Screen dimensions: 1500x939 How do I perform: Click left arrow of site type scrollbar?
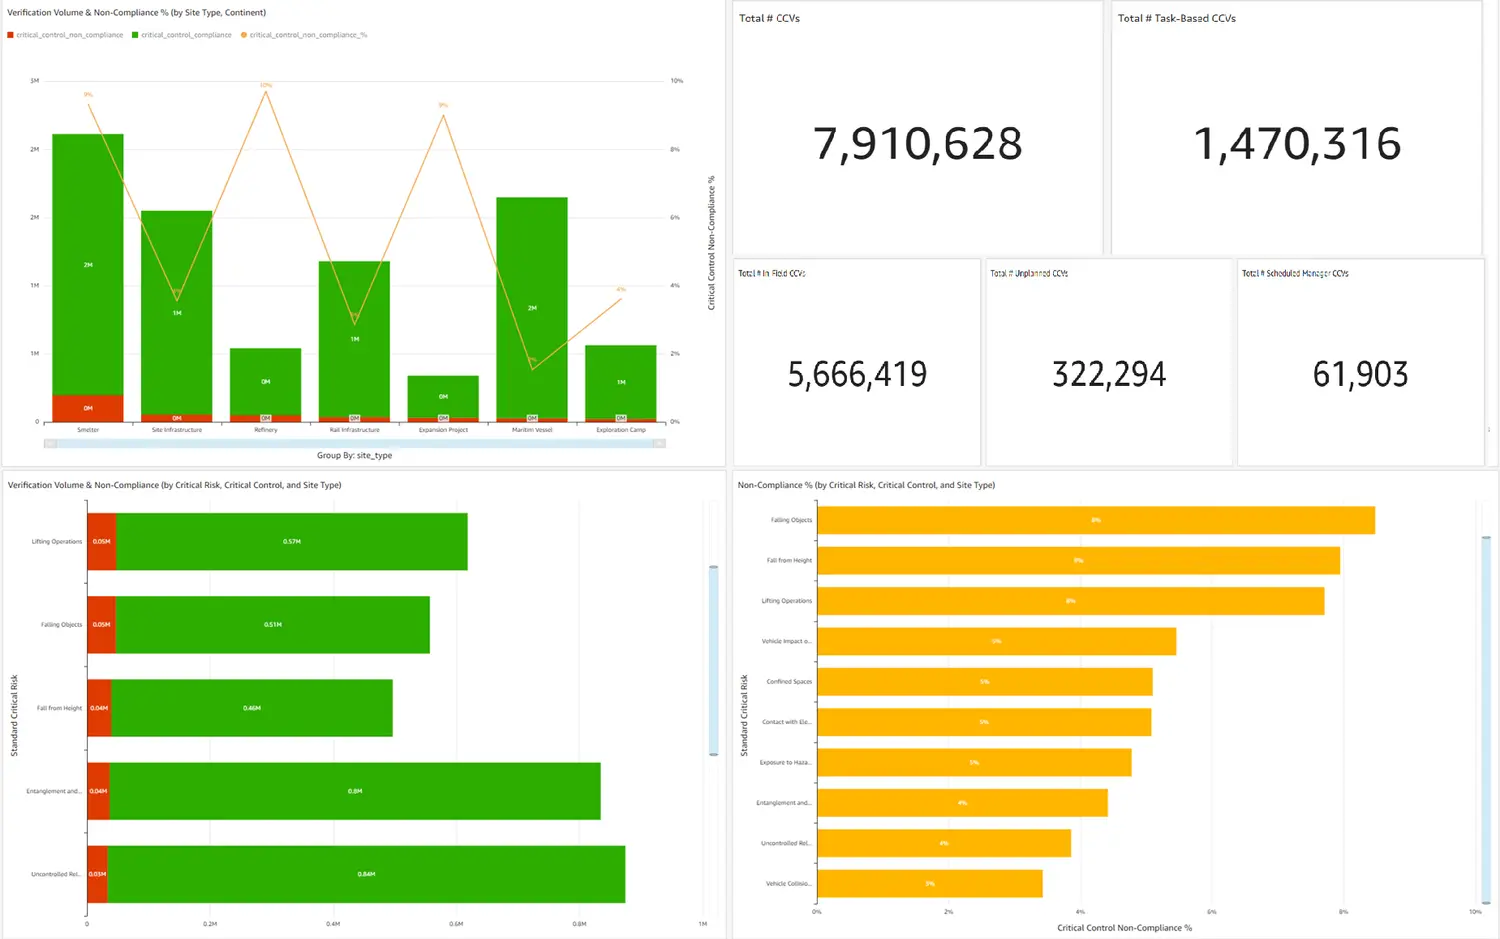pos(49,443)
